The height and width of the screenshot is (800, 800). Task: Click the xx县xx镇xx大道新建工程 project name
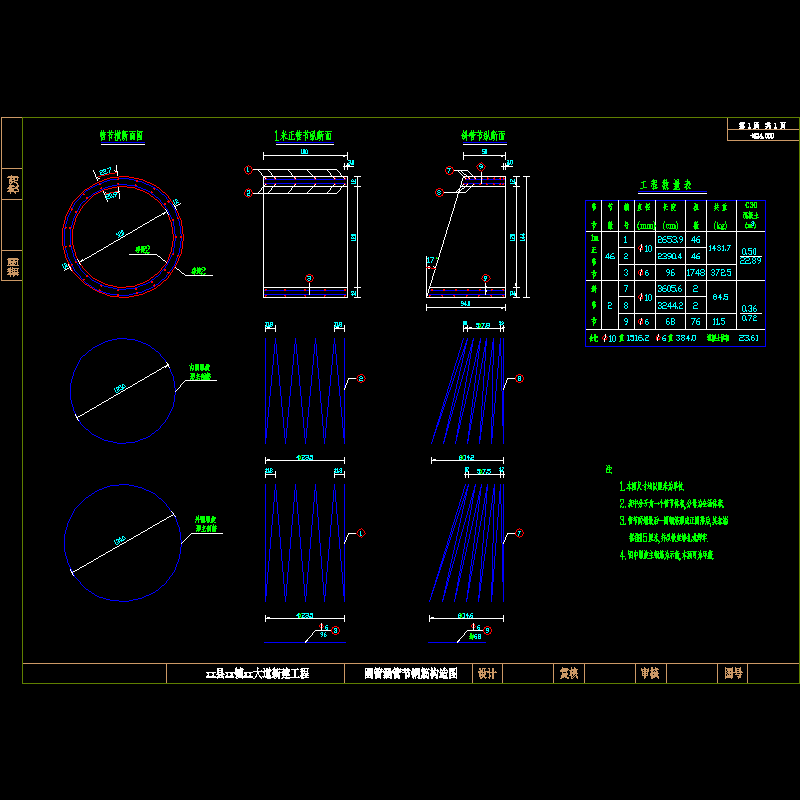pyautogui.click(x=258, y=673)
